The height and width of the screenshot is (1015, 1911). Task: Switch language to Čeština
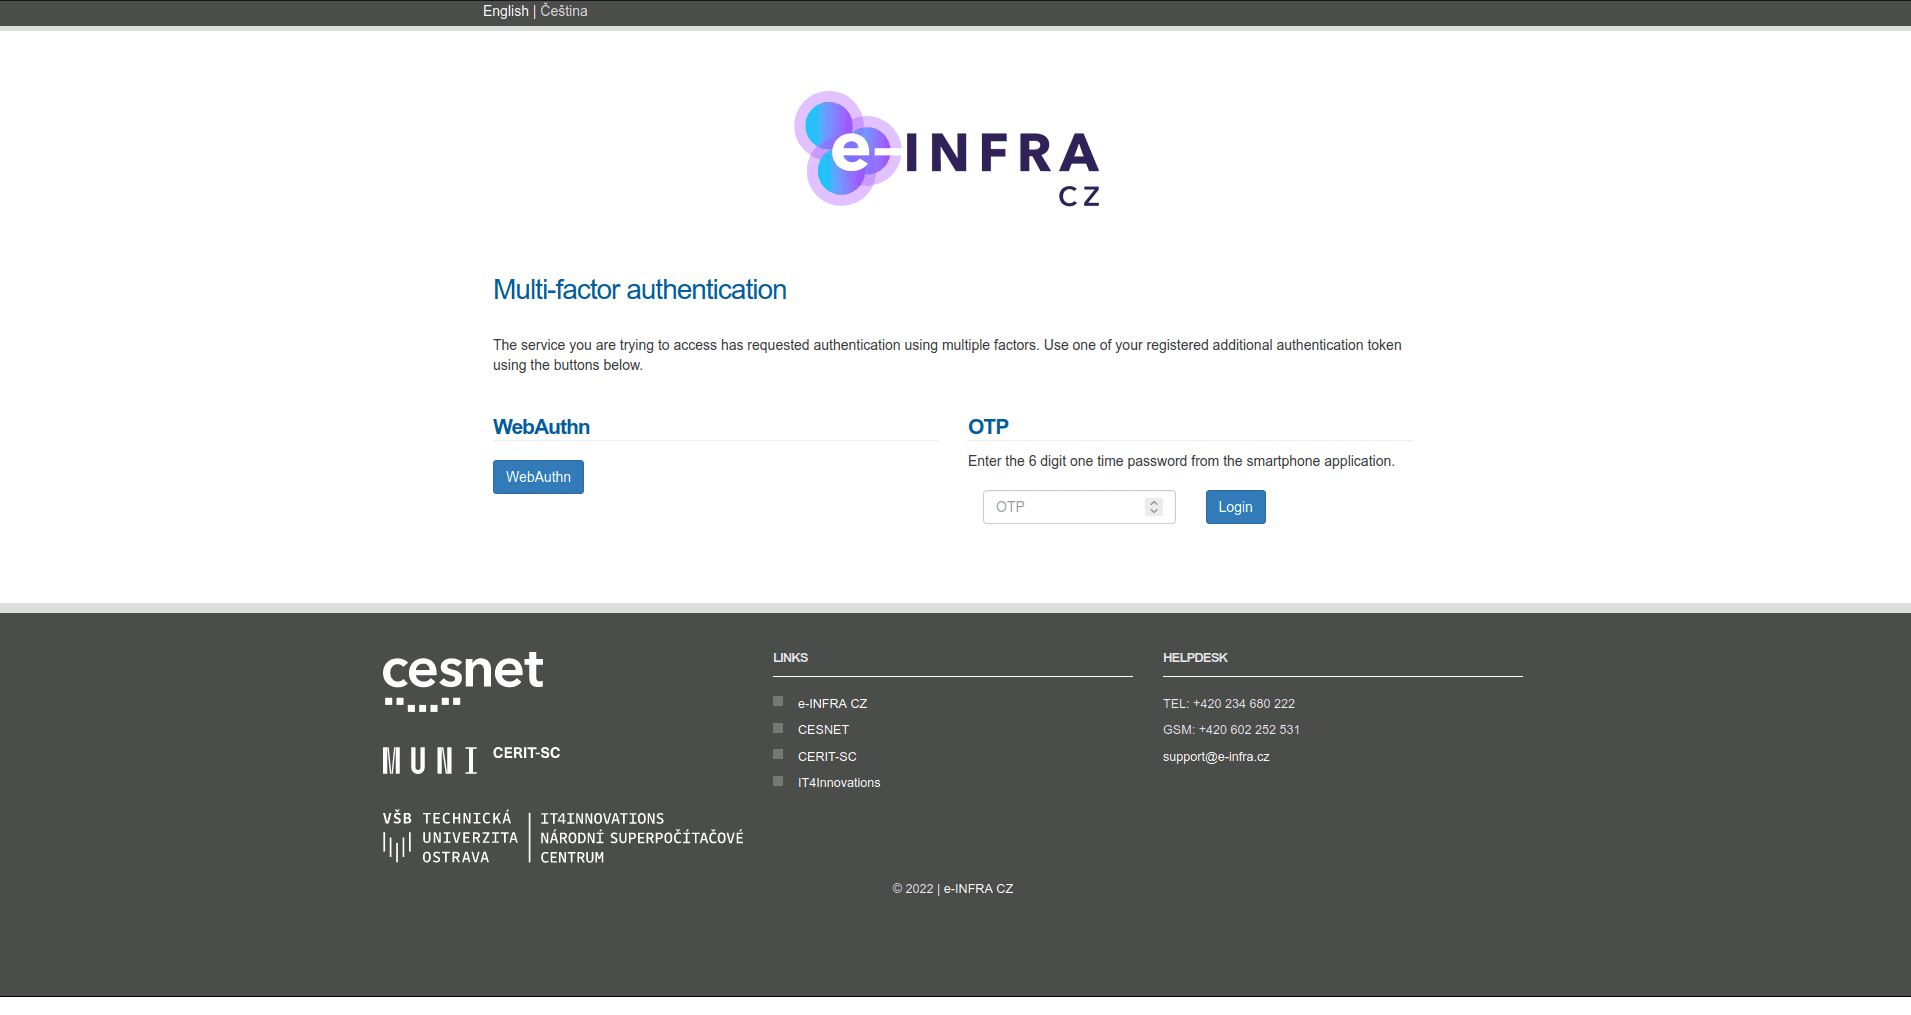[564, 11]
